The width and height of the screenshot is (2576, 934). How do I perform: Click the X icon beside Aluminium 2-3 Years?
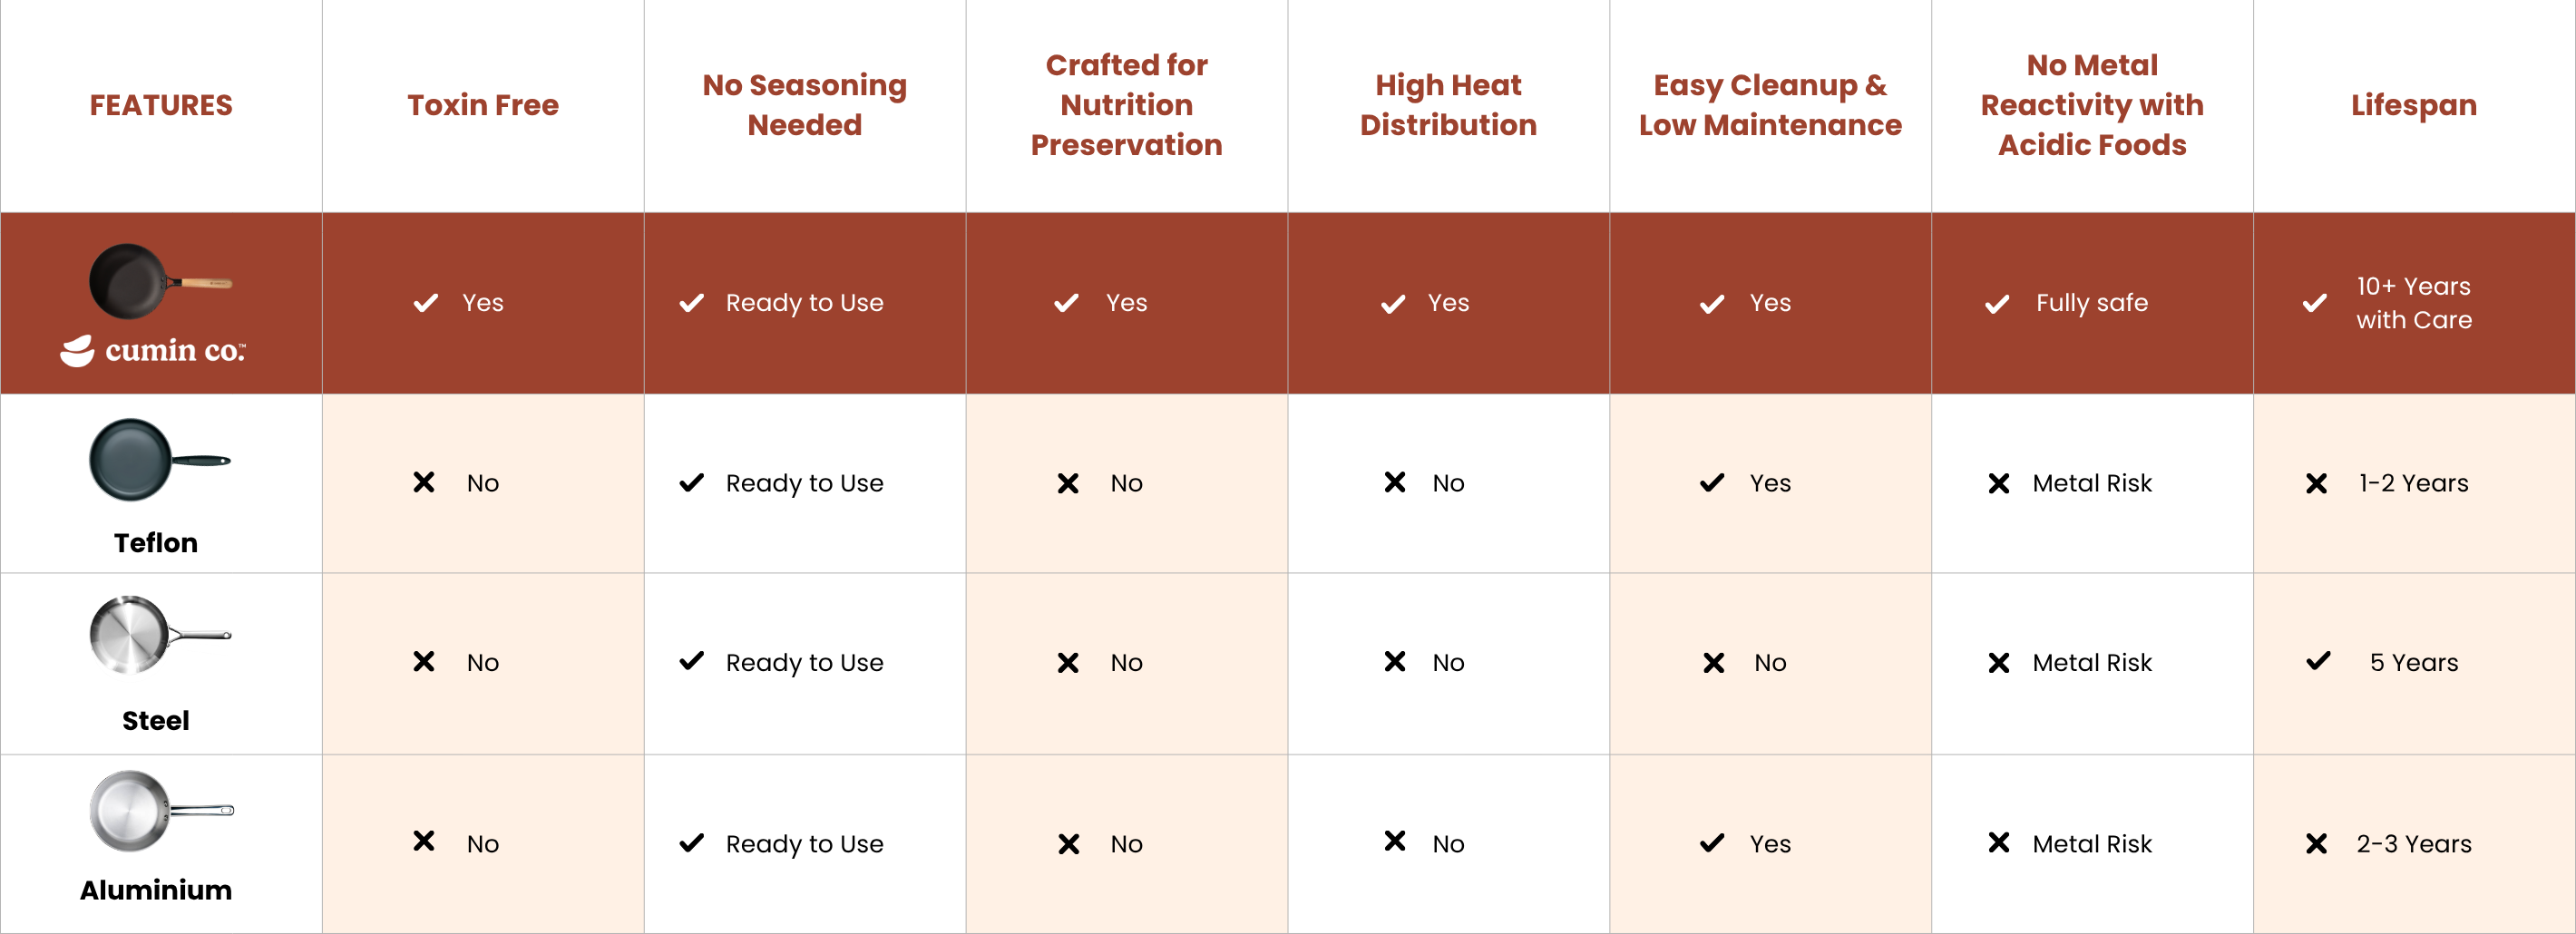[2316, 844]
